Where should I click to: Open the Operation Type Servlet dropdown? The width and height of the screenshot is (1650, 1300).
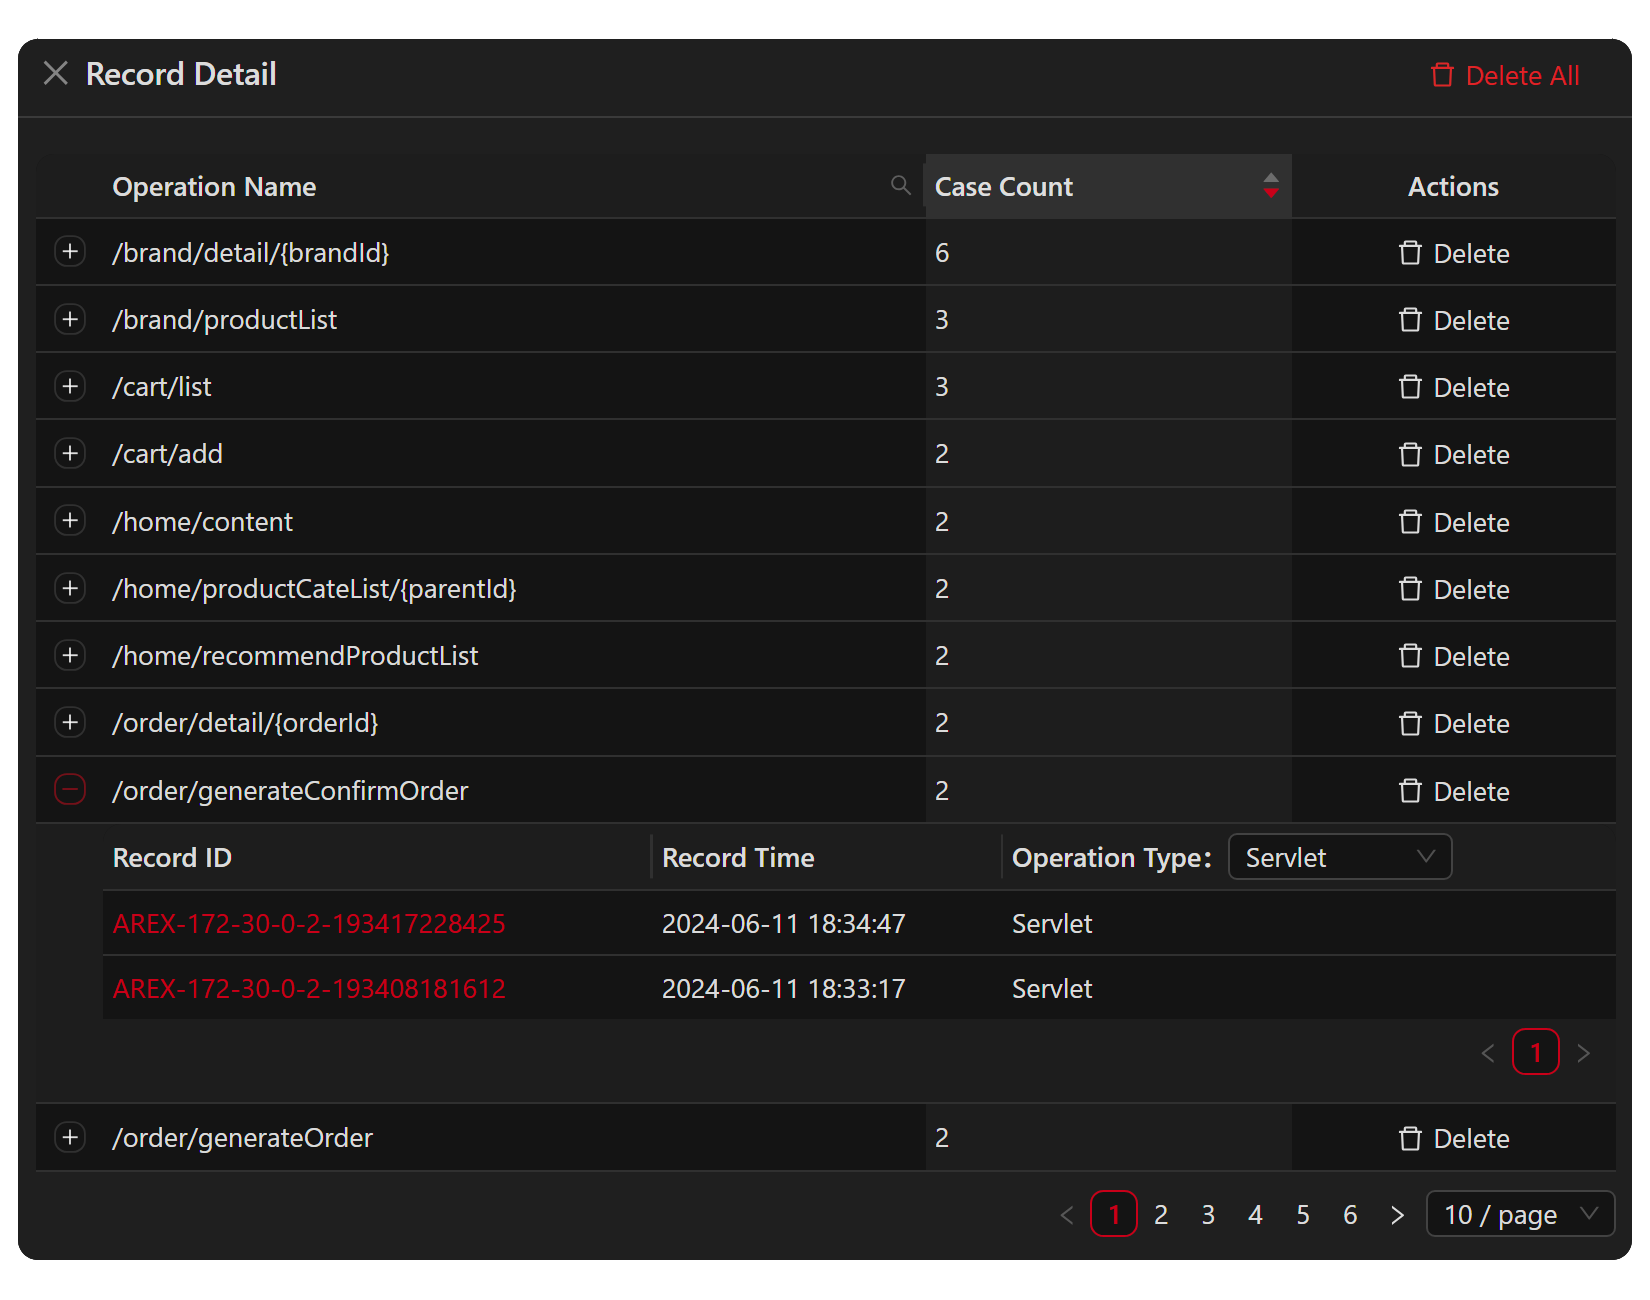(x=1339, y=858)
